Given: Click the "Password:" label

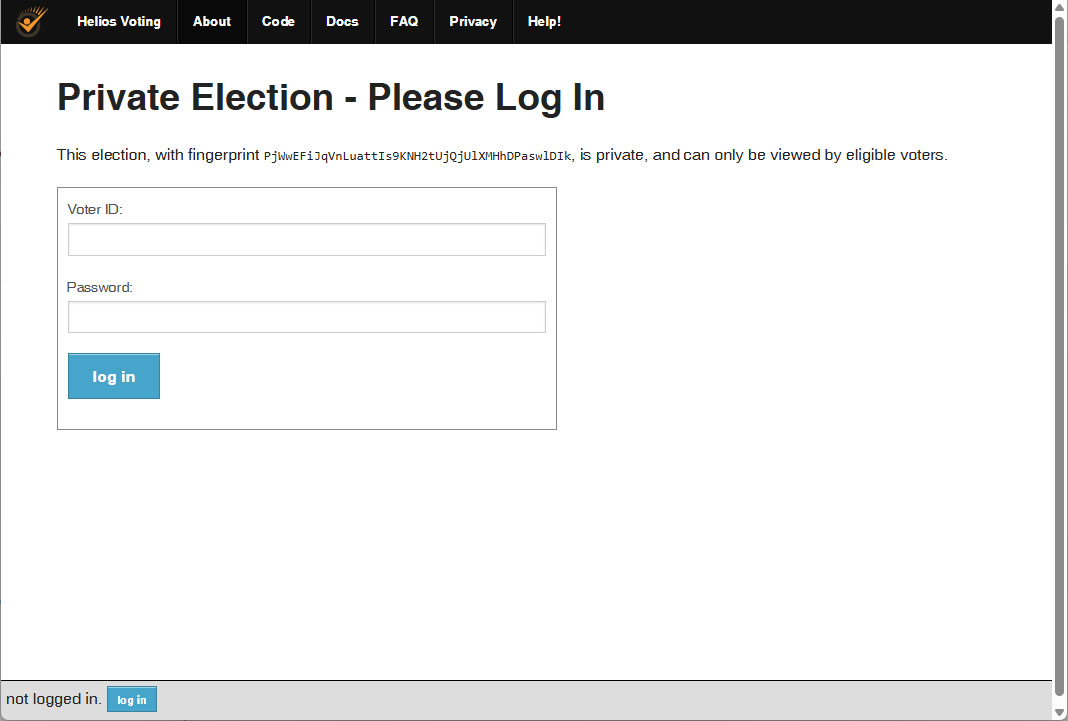Looking at the screenshot, I should coord(100,287).
